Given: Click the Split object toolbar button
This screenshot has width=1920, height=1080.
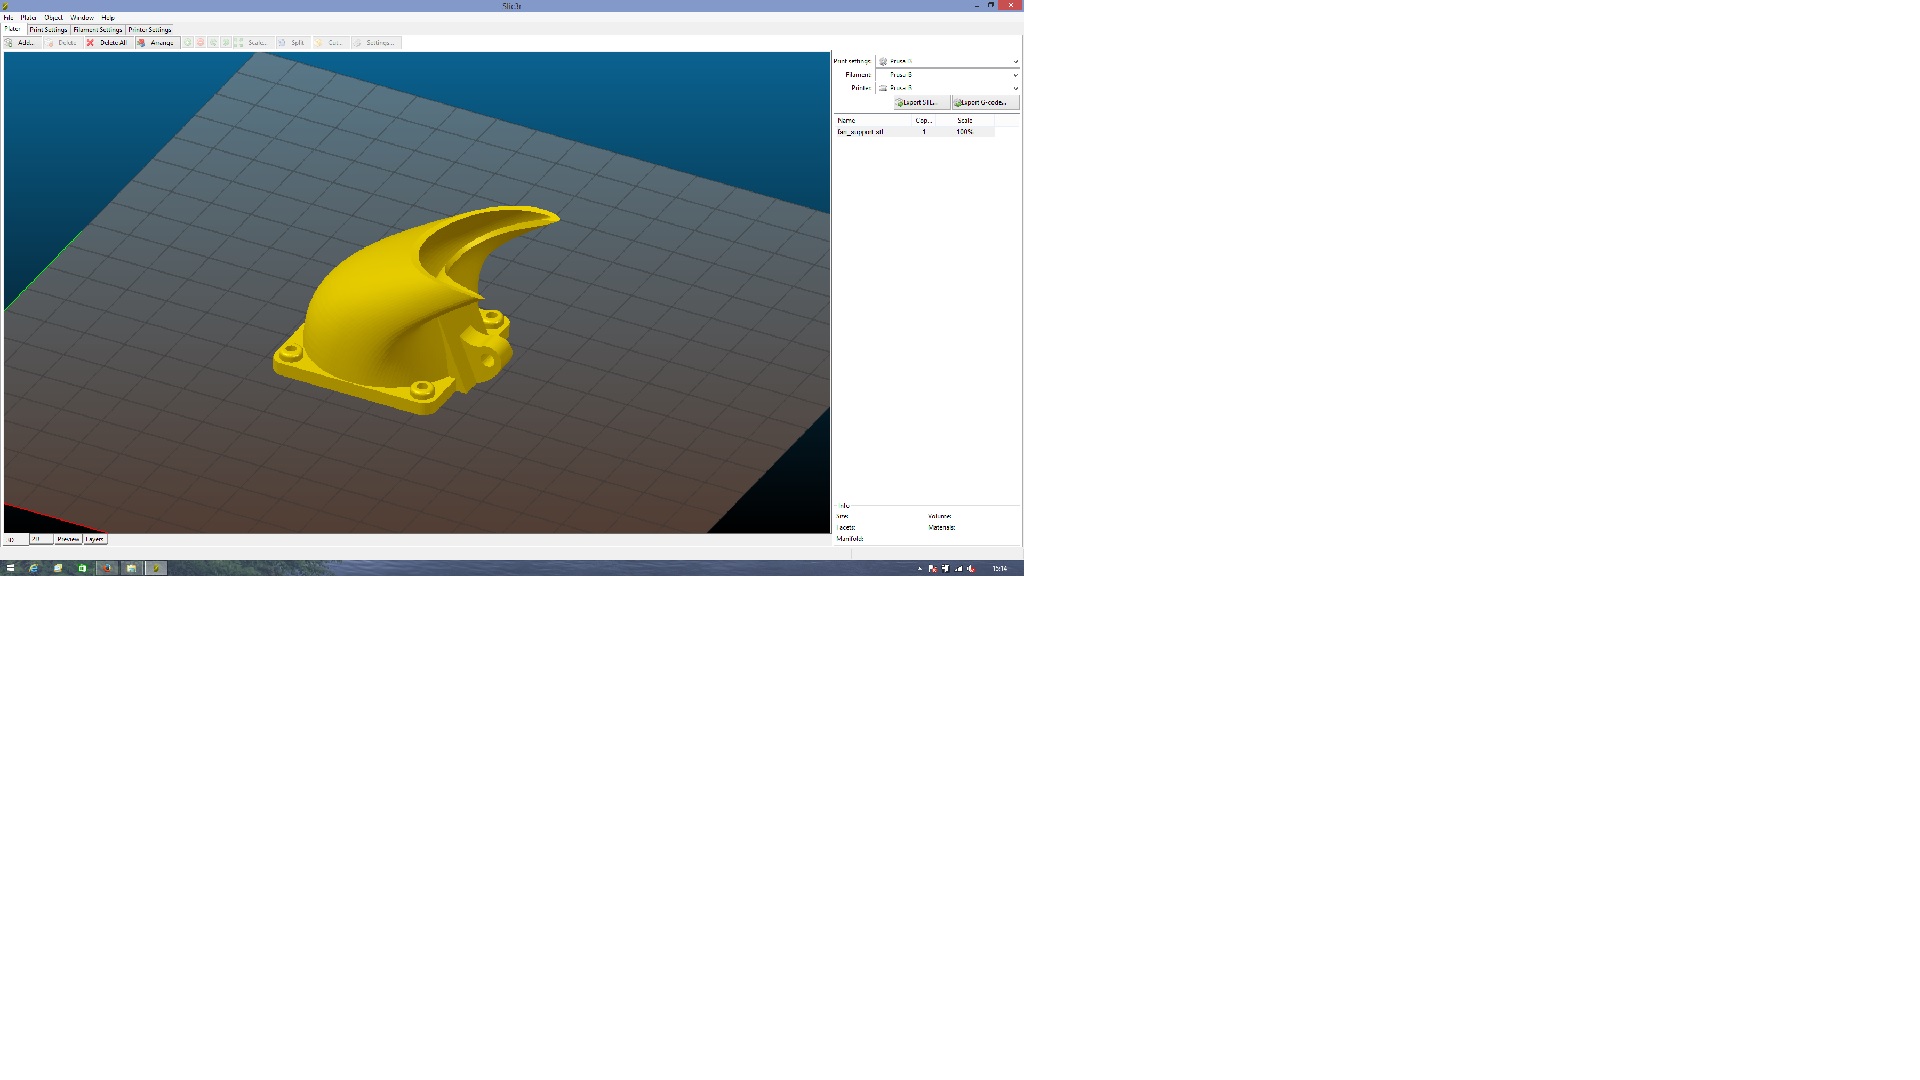Looking at the screenshot, I should [x=293, y=43].
